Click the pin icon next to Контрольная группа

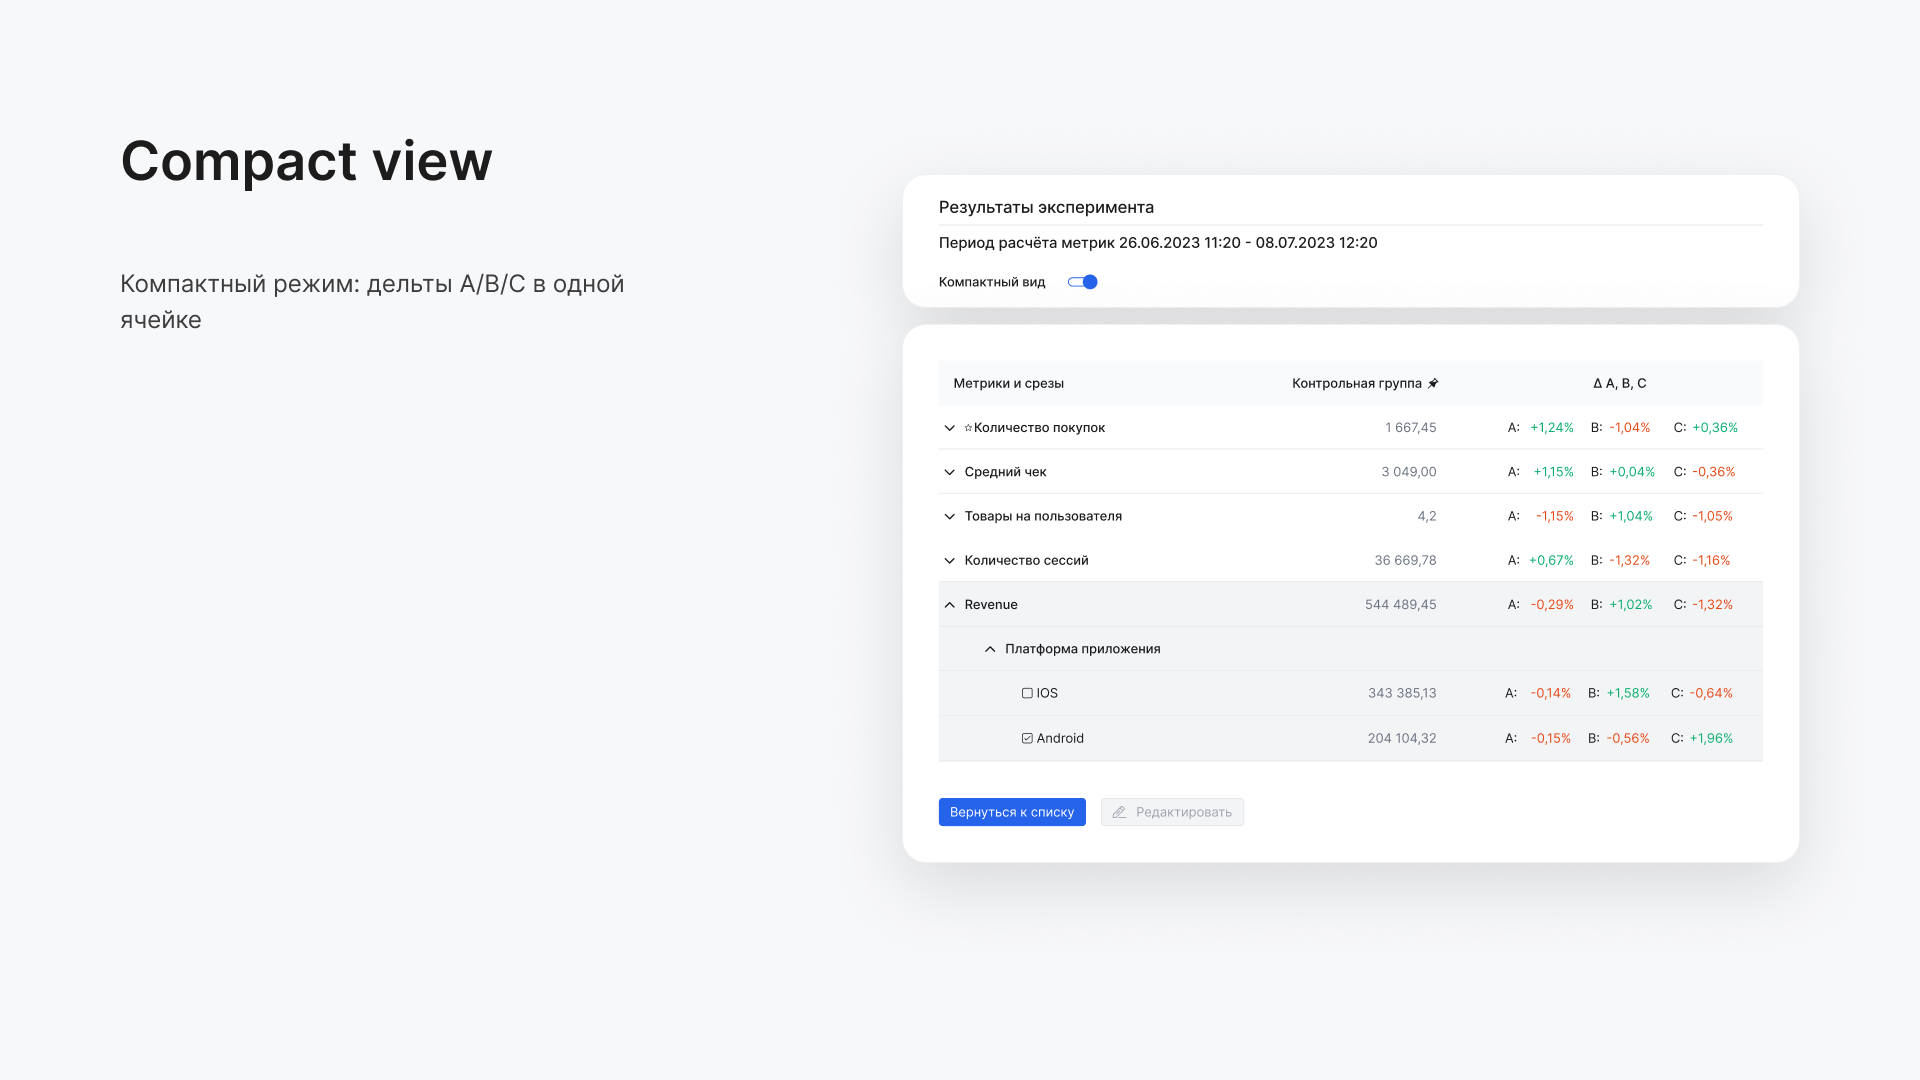pos(1434,382)
